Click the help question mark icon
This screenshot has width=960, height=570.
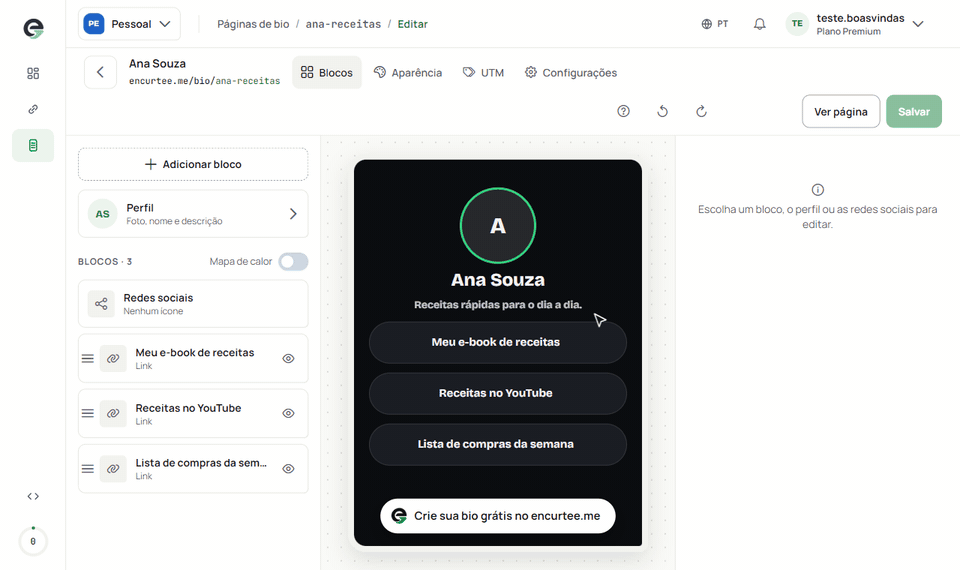(x=623, y=111)
